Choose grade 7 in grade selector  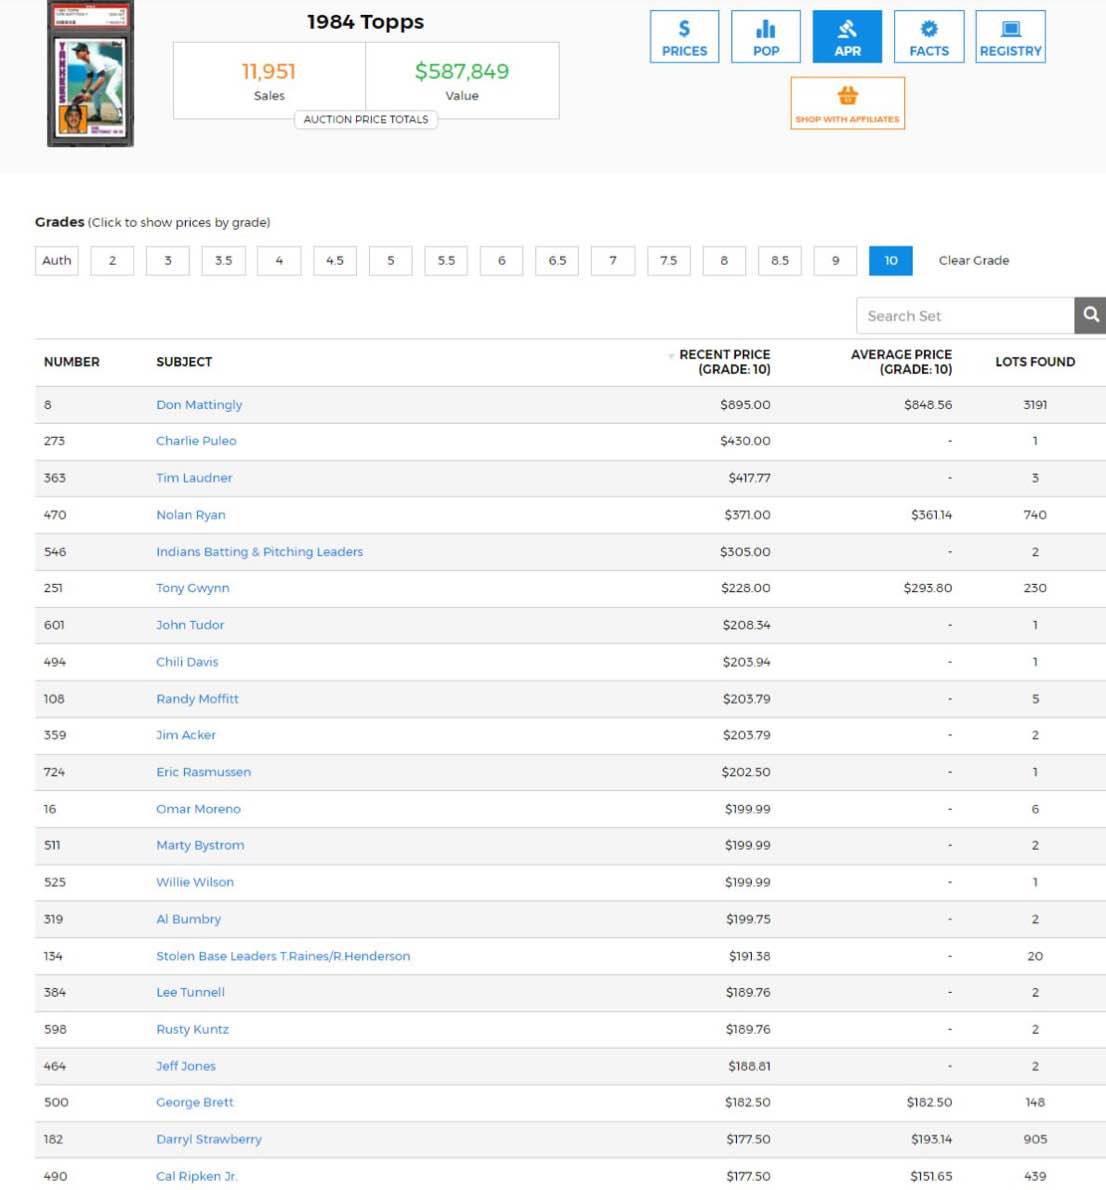coord(612,260)
